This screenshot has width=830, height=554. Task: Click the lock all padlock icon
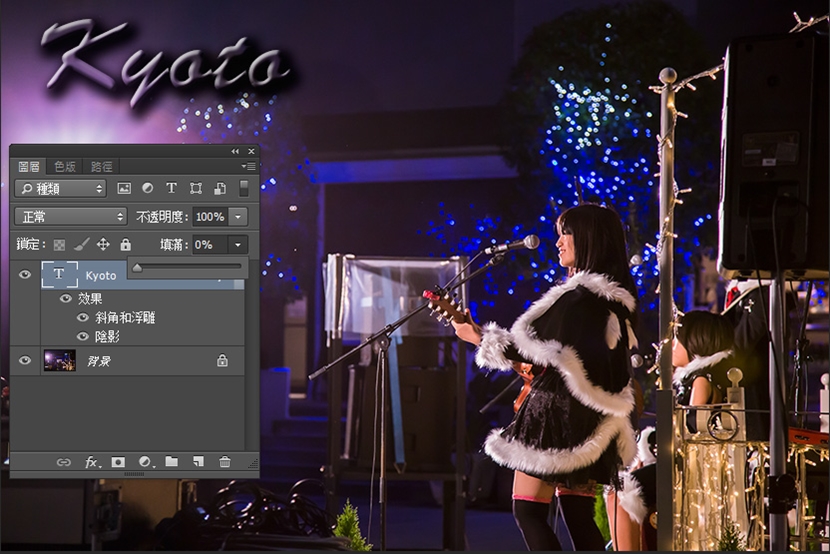tap(125, 244)
